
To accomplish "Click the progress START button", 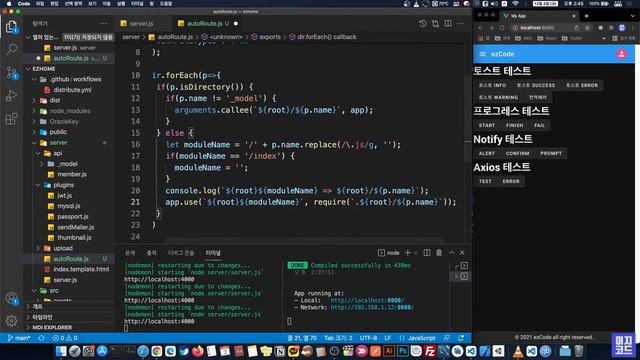I will (487, 125).
